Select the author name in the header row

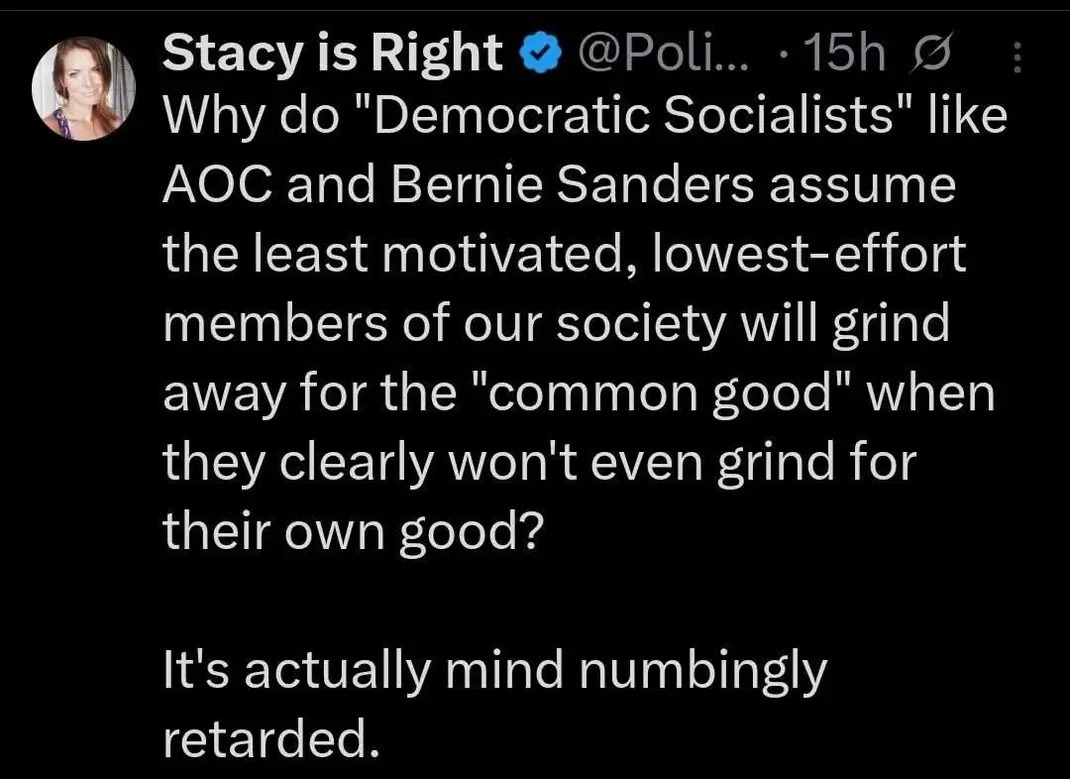tap(330, 52)
